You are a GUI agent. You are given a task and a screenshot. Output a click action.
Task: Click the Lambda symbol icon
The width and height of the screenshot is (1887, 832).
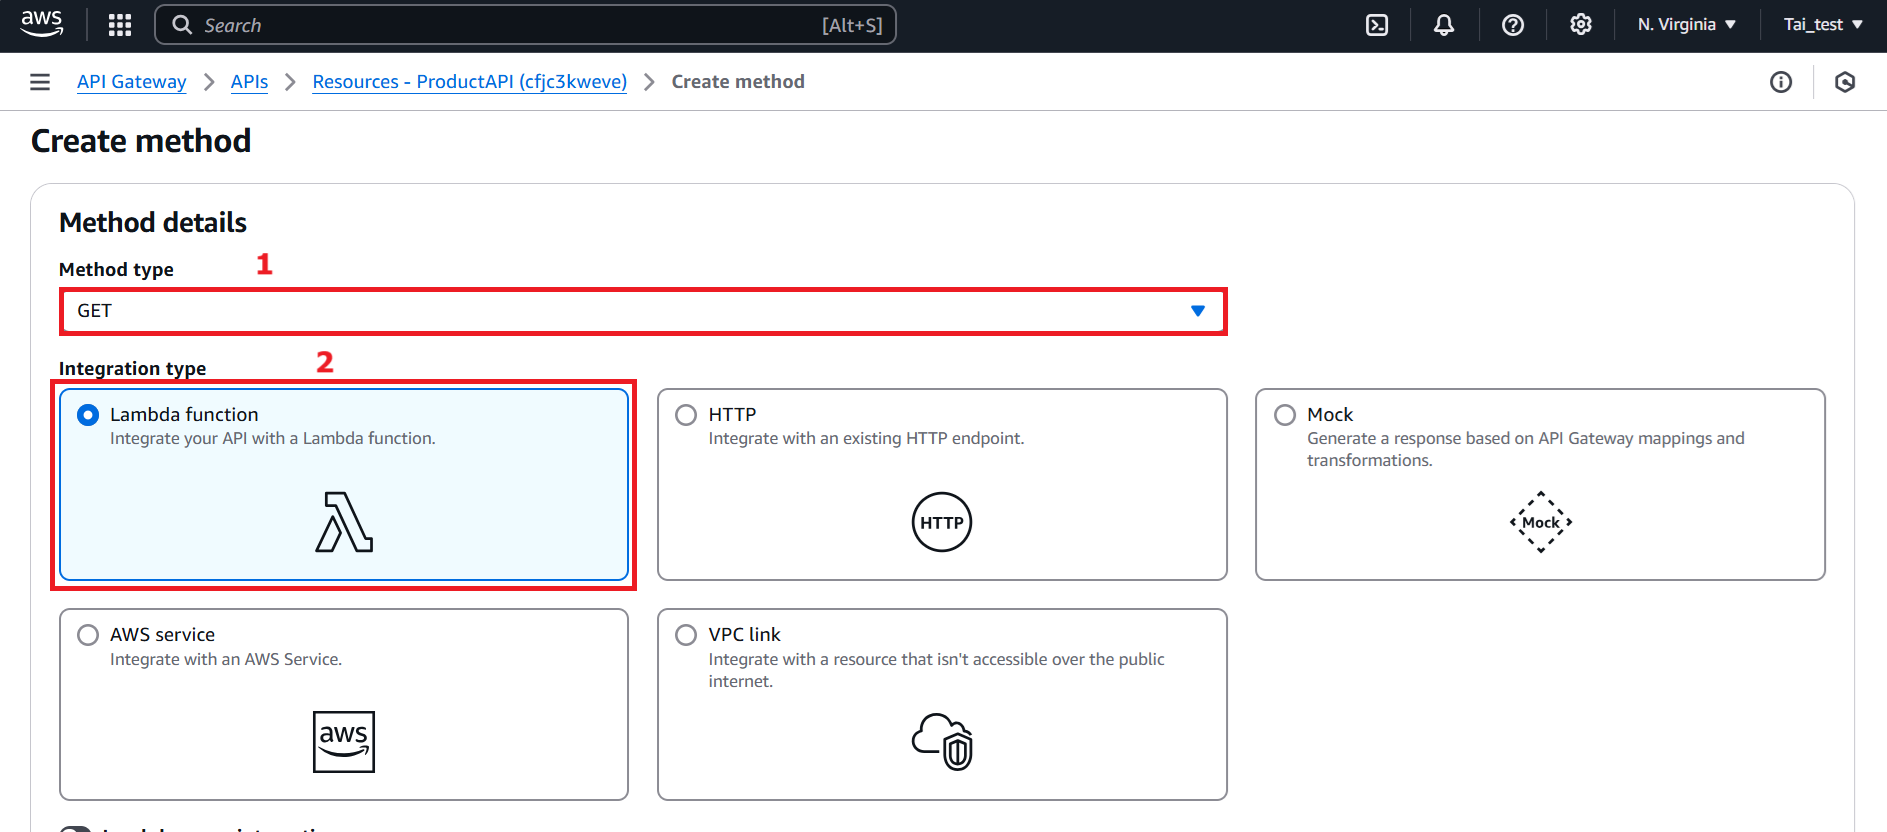tap(344, 522)
